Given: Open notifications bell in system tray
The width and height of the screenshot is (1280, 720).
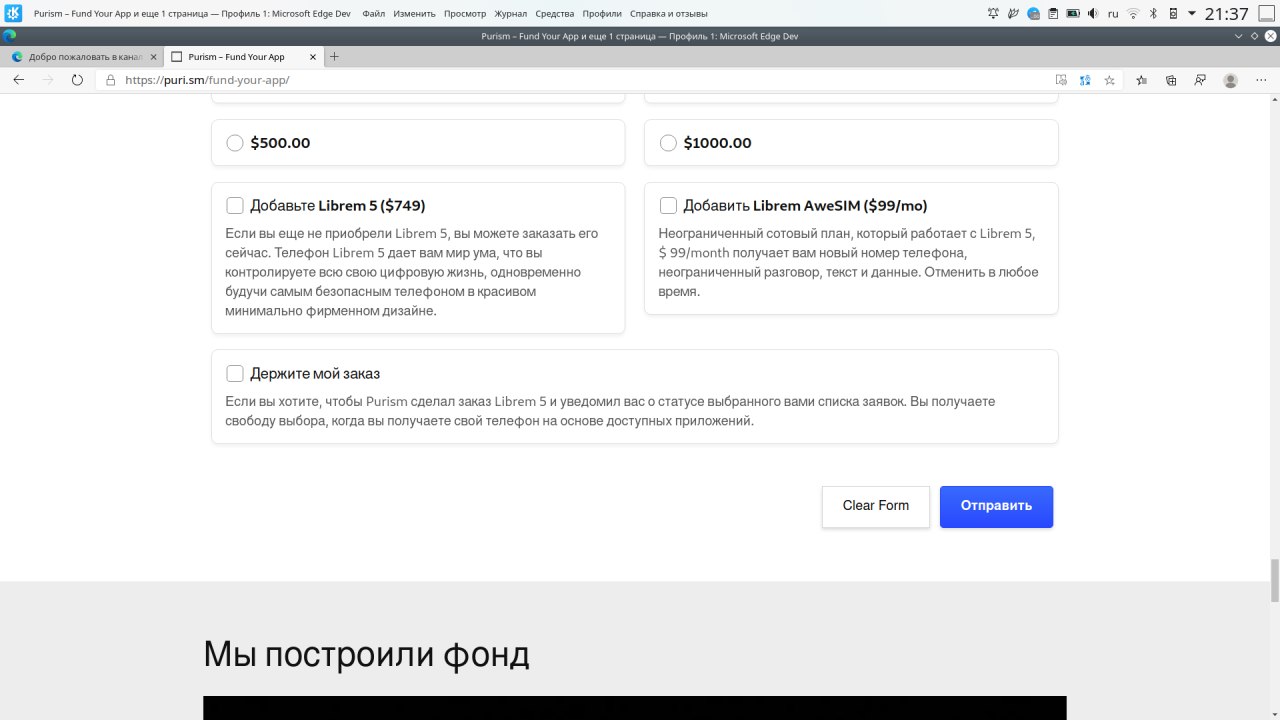Looking at the screenshot, I should tap(993, 14).
